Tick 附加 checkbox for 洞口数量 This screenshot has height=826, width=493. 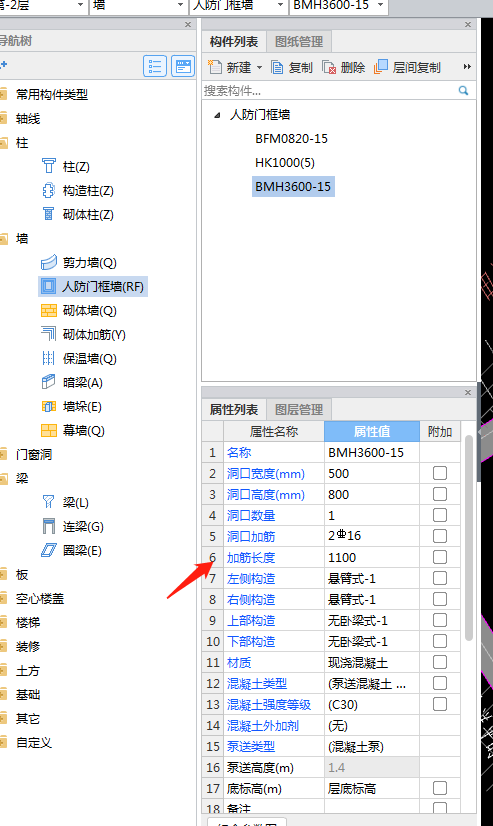(x=440, y=515)
